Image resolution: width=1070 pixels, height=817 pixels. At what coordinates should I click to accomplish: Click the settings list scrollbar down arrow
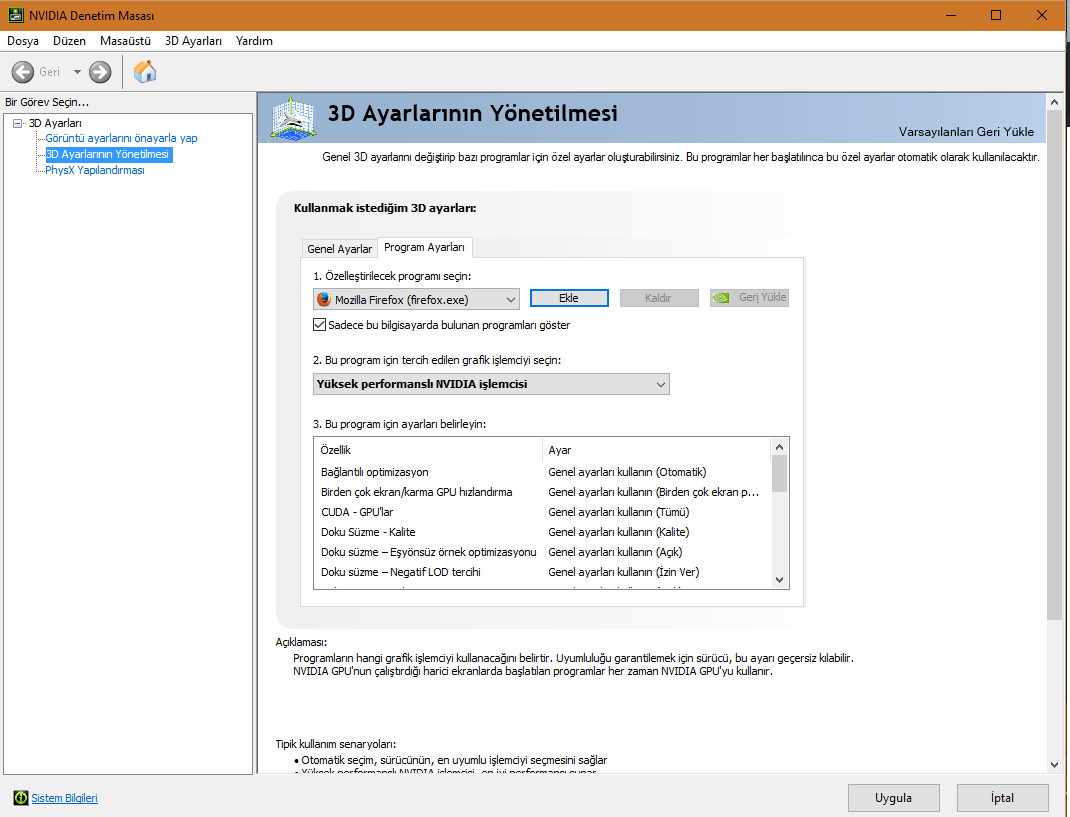780,579
